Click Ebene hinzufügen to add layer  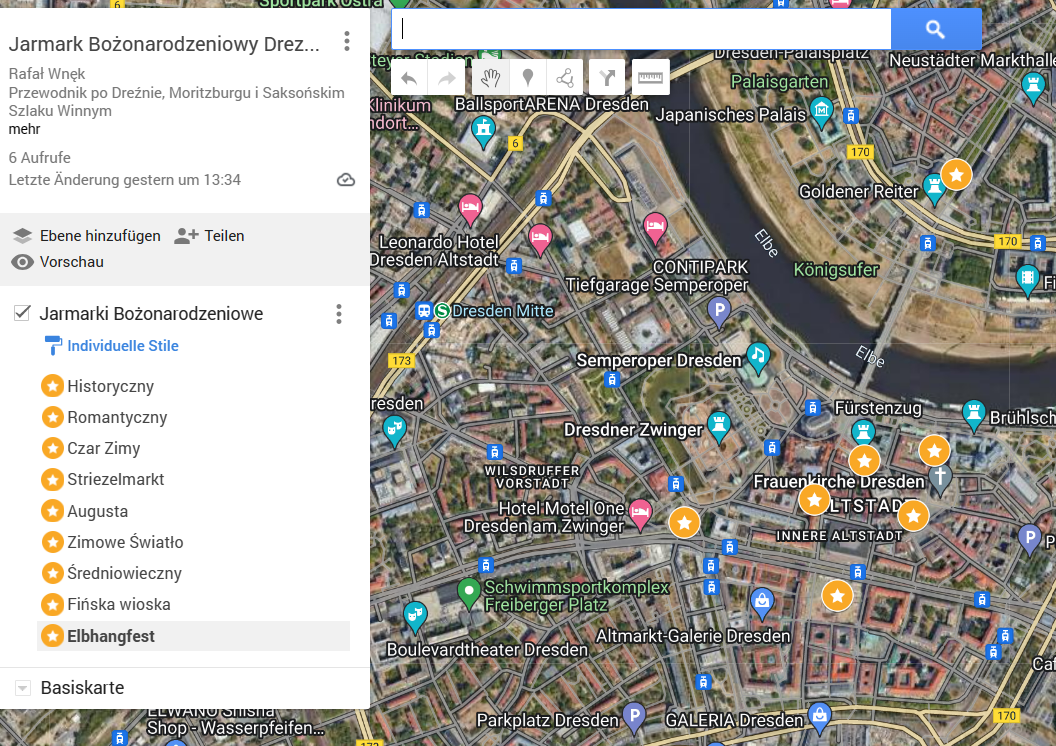pos(87,236)
